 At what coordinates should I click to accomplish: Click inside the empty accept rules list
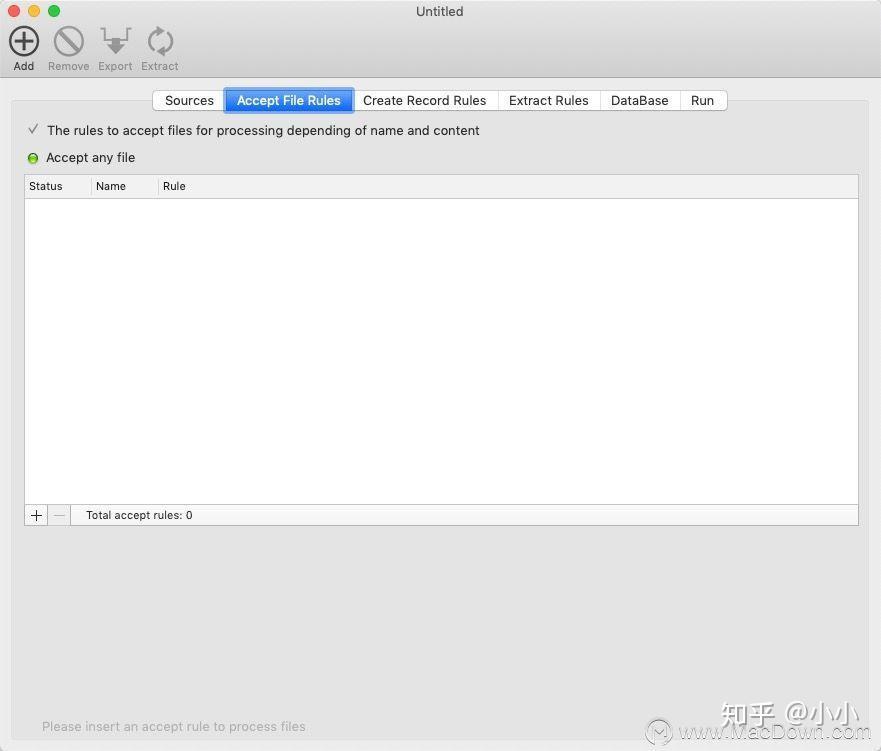click(x=440, y=350)
